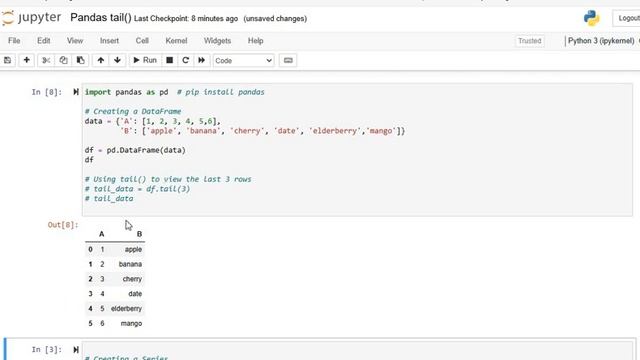Cut selected cells with scissors icon
This screenshot has height=360, width=640.
point(46,60)
